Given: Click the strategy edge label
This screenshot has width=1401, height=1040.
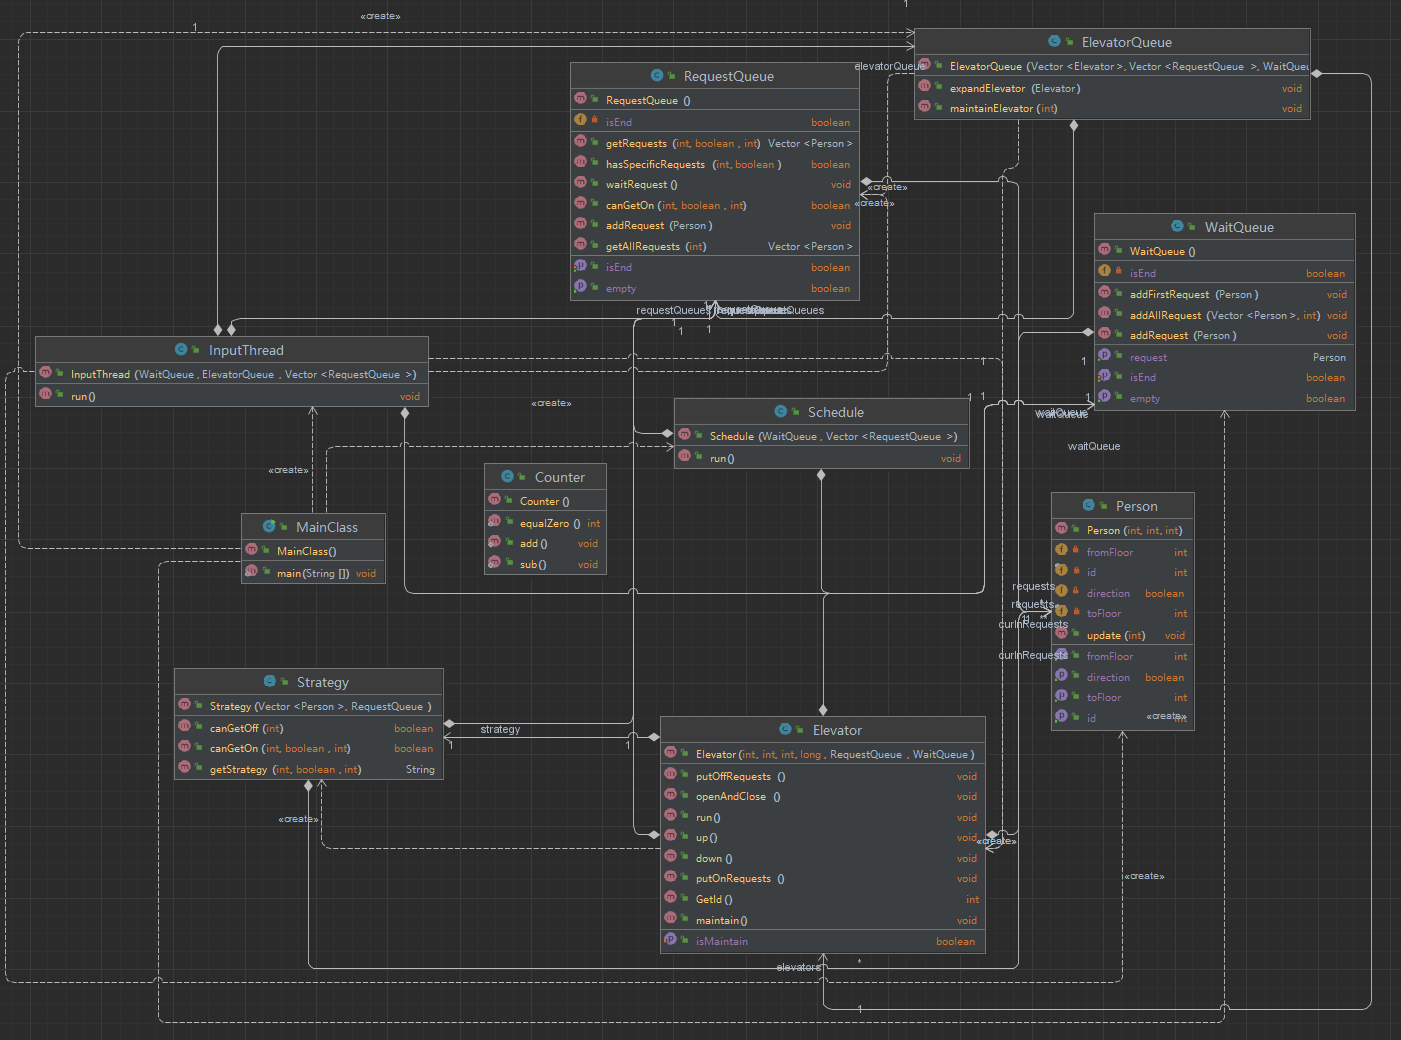Looking at the screenshot, I should 500,729.
